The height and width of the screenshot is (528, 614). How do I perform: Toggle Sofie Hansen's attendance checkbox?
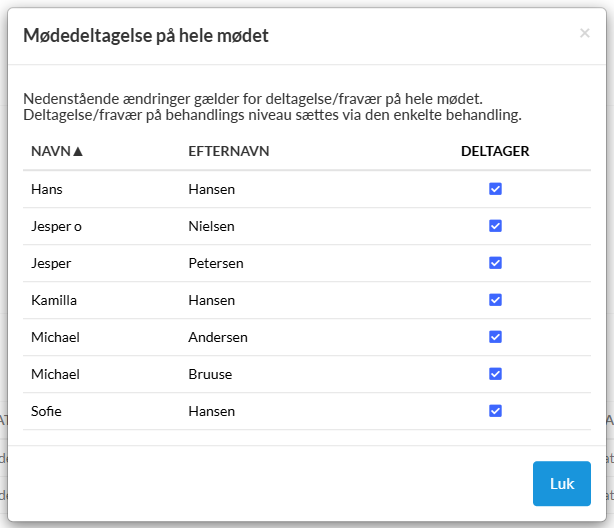[x=495, y=411]
